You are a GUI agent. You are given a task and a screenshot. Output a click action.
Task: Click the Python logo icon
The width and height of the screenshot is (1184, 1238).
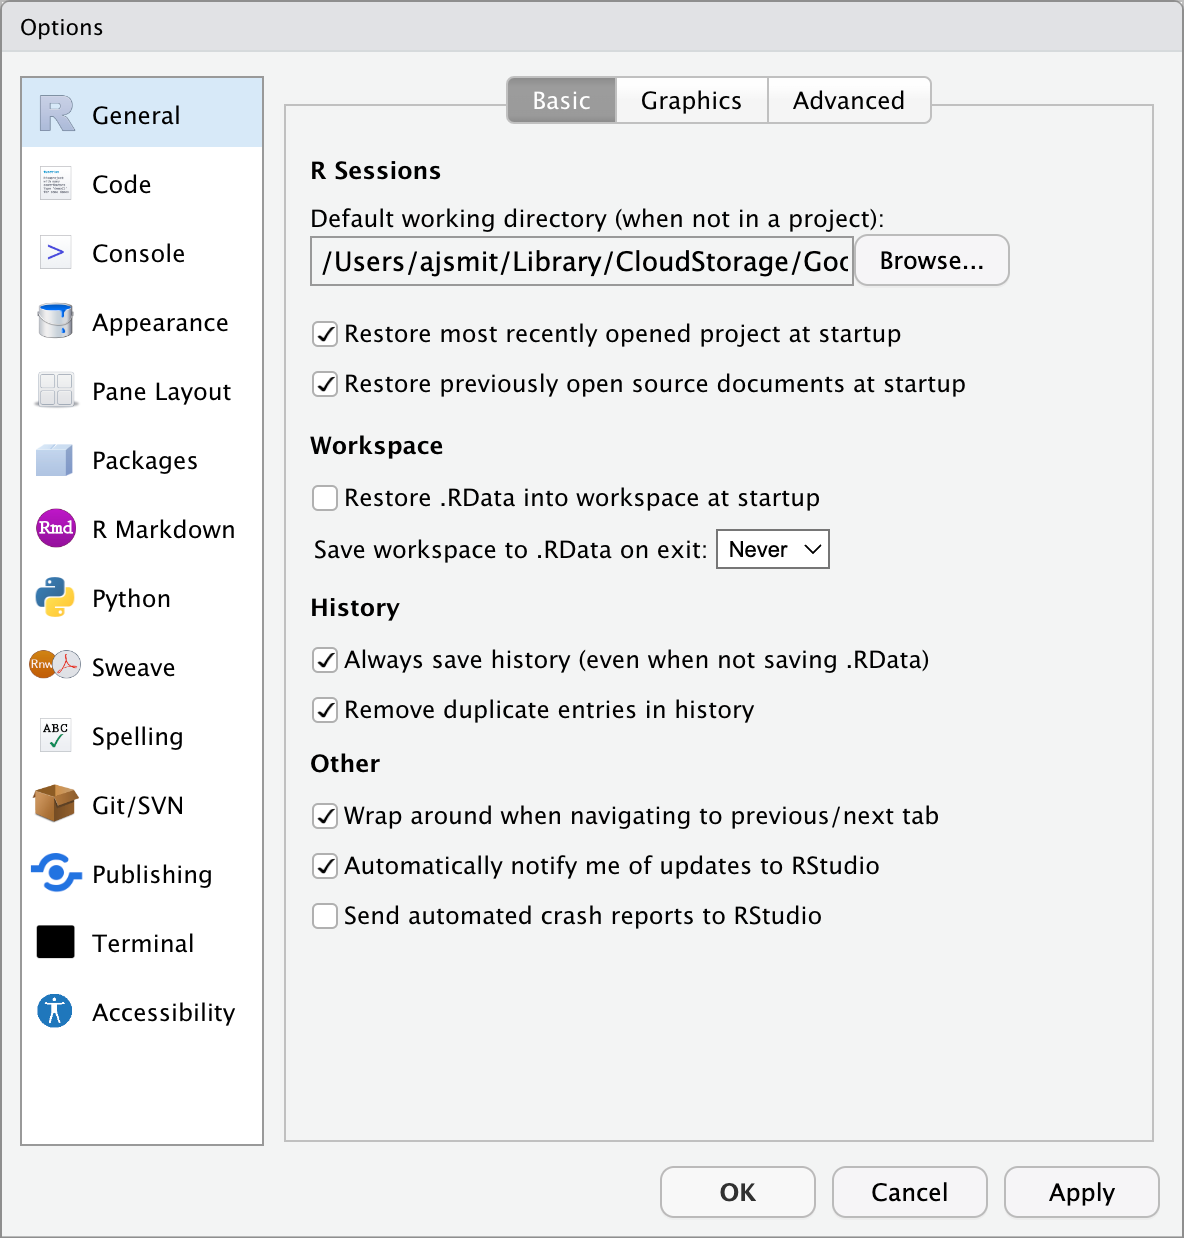pyautogui.click(x=56, y=597)
